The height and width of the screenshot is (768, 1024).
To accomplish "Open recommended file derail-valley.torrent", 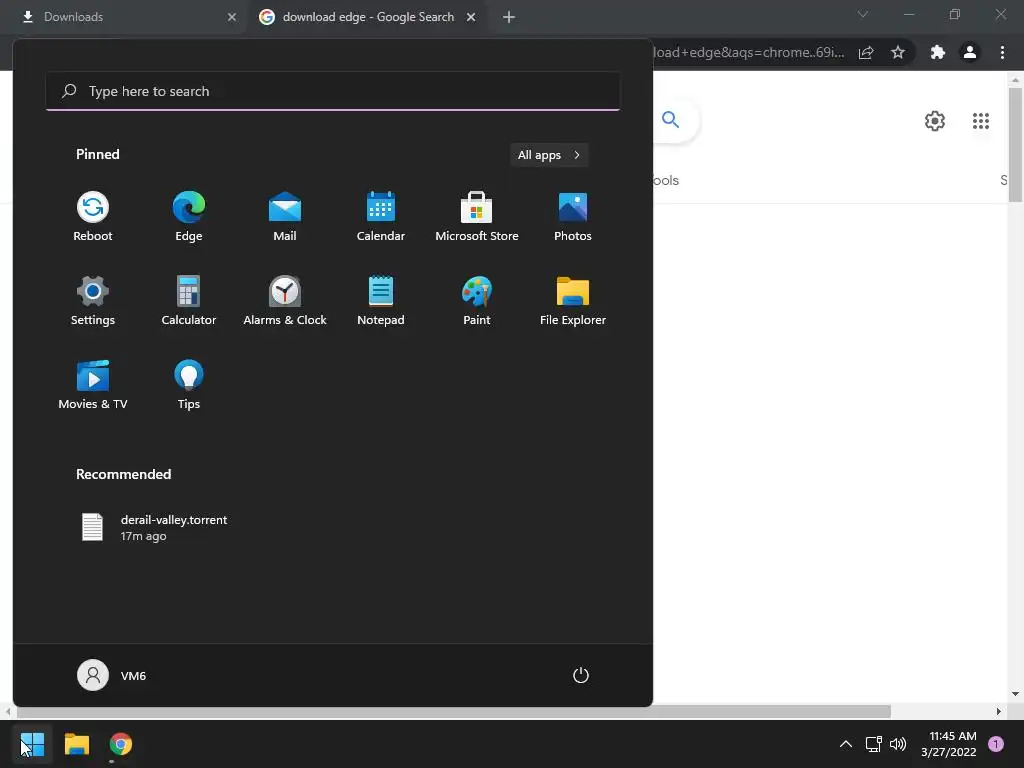I will pyautogui.click(x=154, y=528).
